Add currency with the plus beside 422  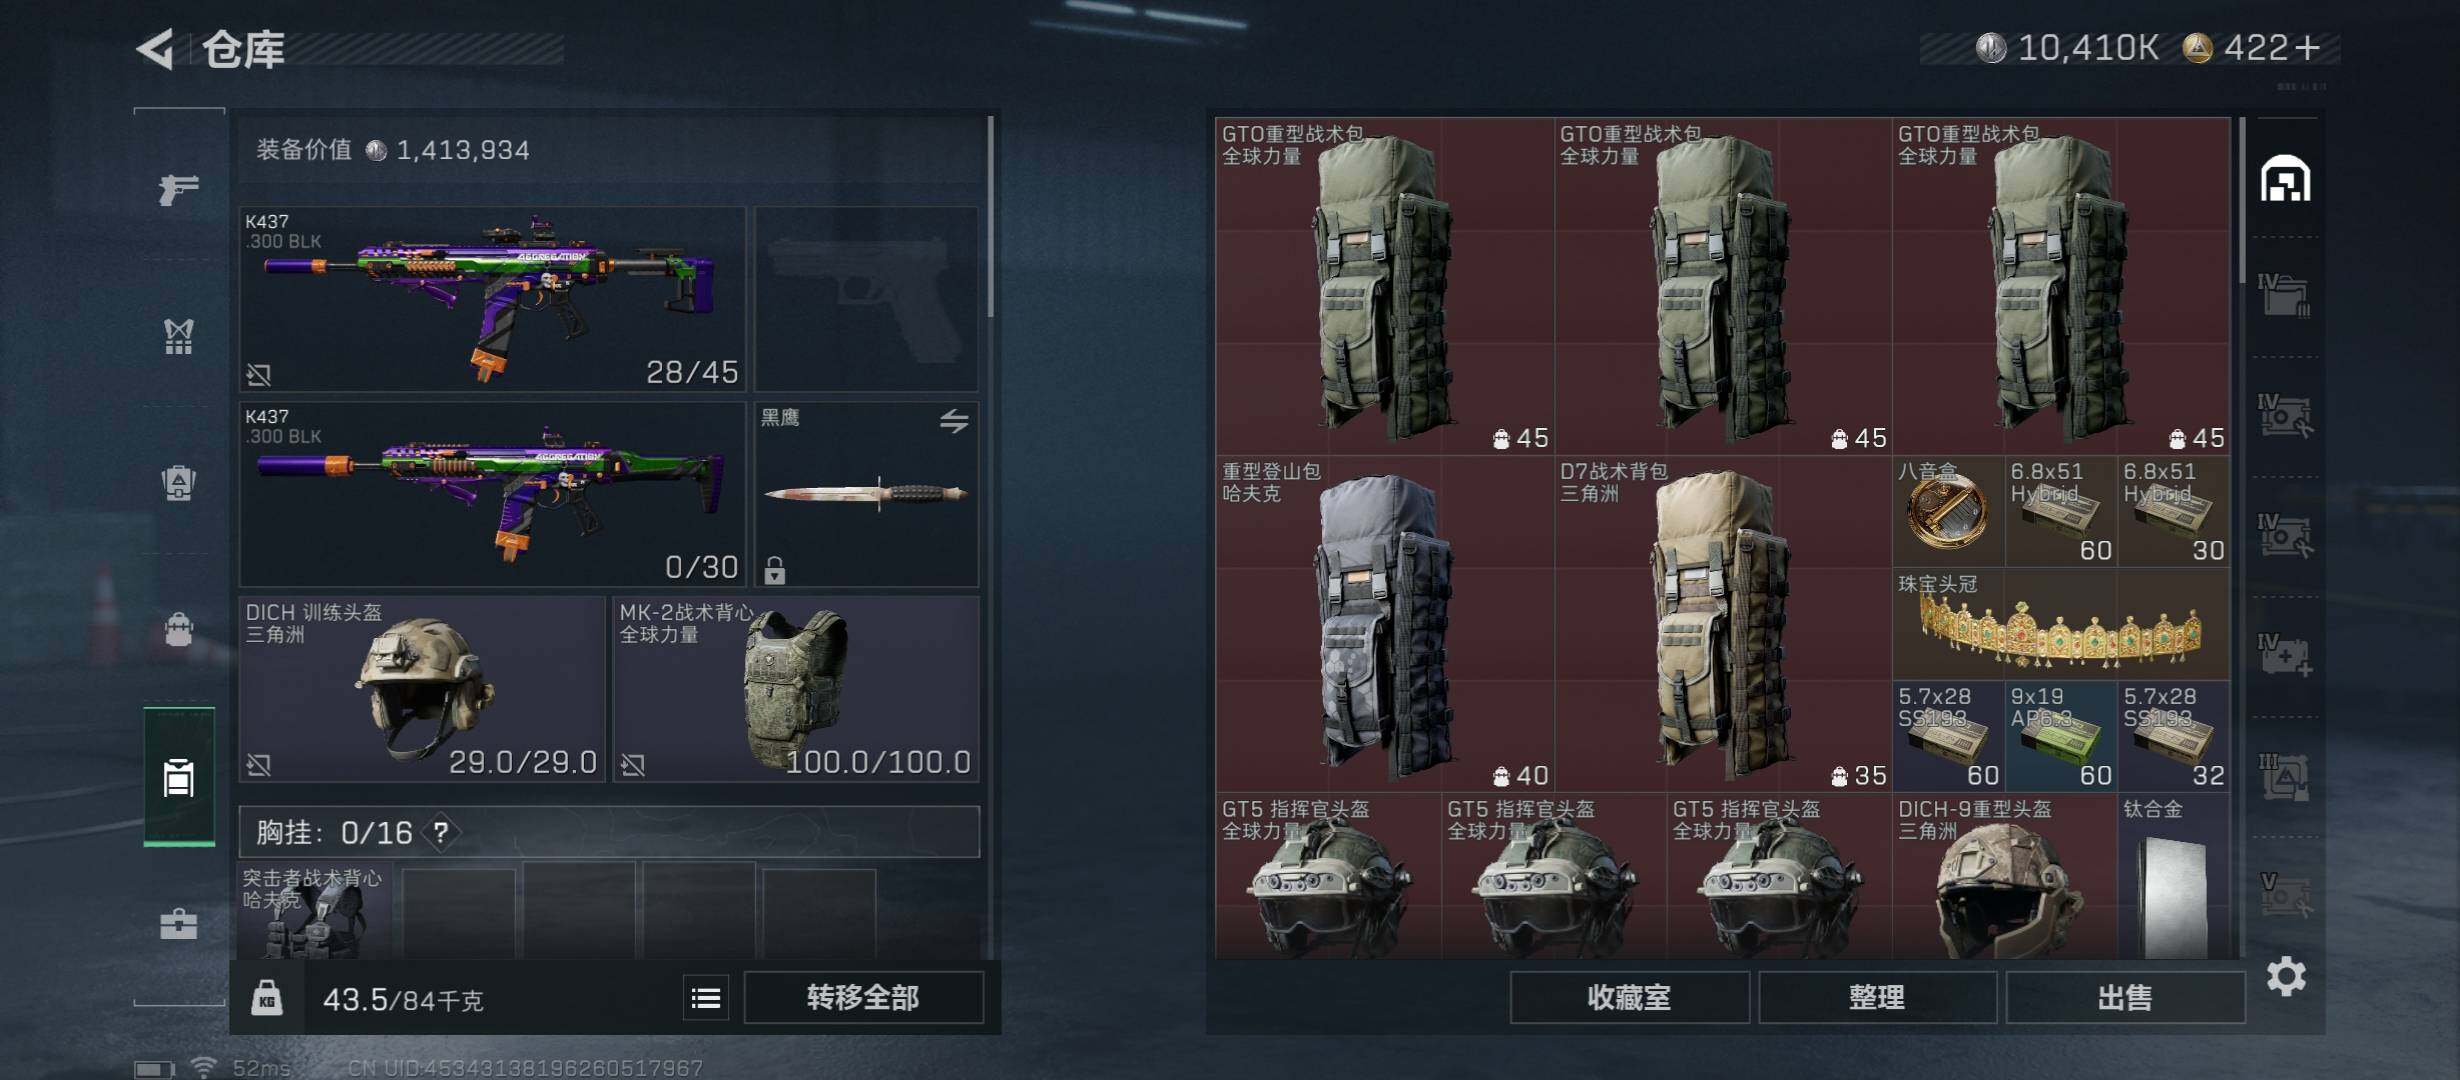point(2308,48)
